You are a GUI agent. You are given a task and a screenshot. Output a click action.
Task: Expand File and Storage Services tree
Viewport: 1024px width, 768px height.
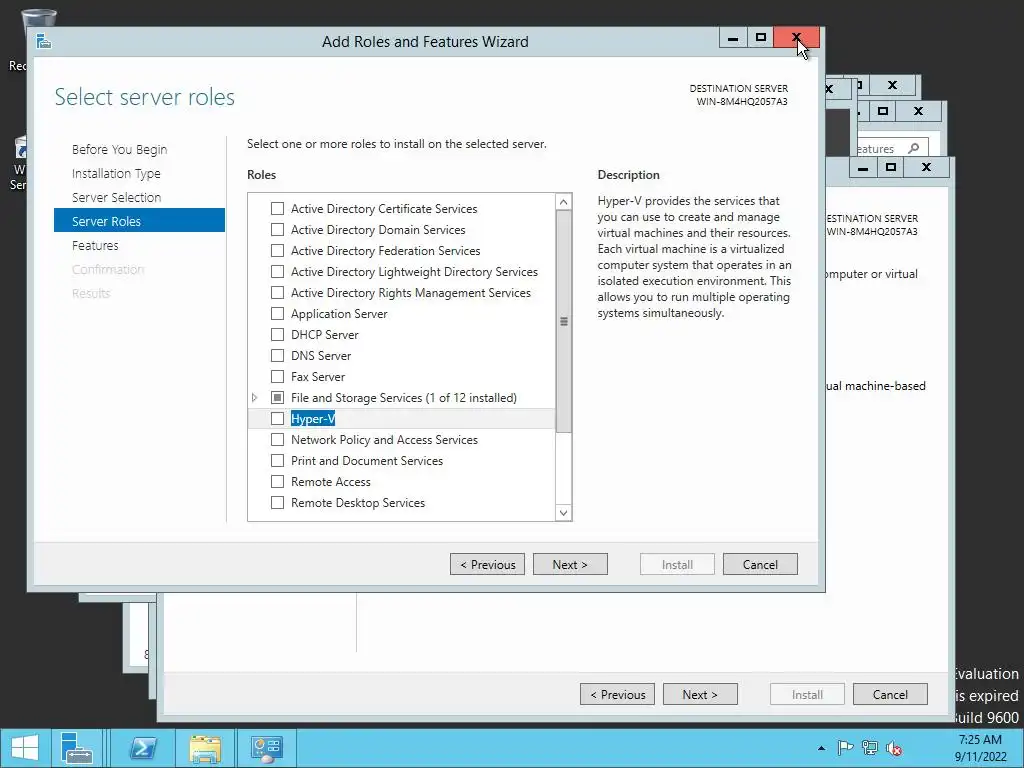(x=255, y=397)
